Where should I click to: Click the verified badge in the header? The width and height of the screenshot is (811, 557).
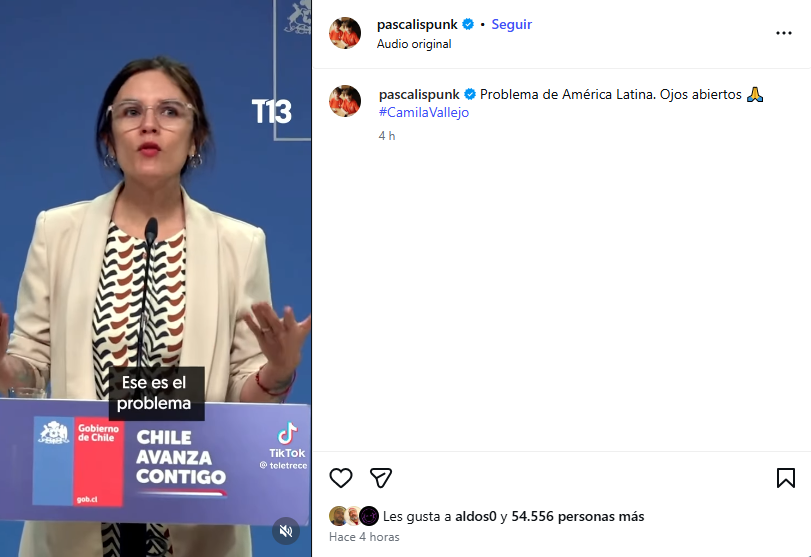click(x=468, y=24)
